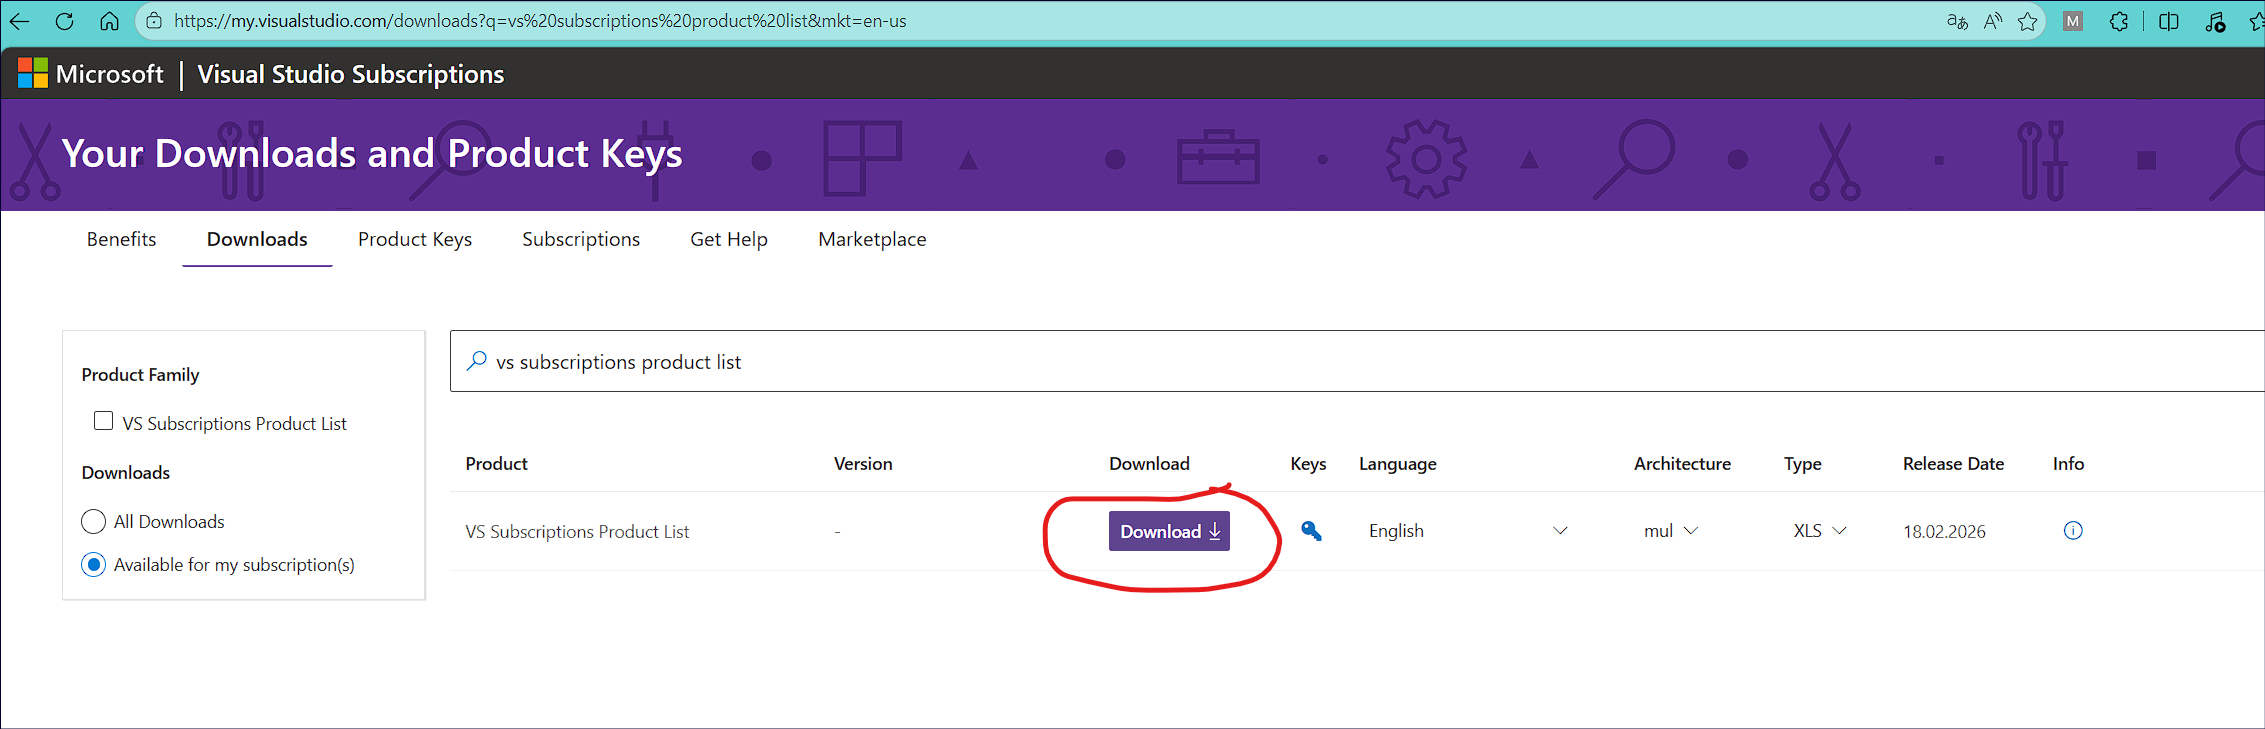Image resolution: width=2265 pixels, height=729 pixels.
Task: Open the info icon for VS Subscriptions Product List
Action: click(x=2073, y=531)
